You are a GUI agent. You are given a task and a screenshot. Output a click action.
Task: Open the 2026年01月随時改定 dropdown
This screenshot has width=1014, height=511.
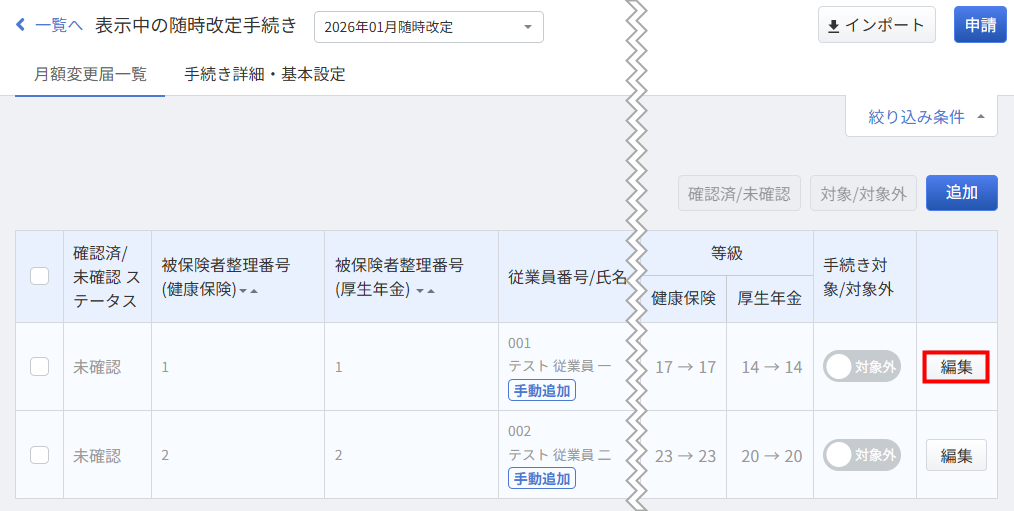pos(429,27)
